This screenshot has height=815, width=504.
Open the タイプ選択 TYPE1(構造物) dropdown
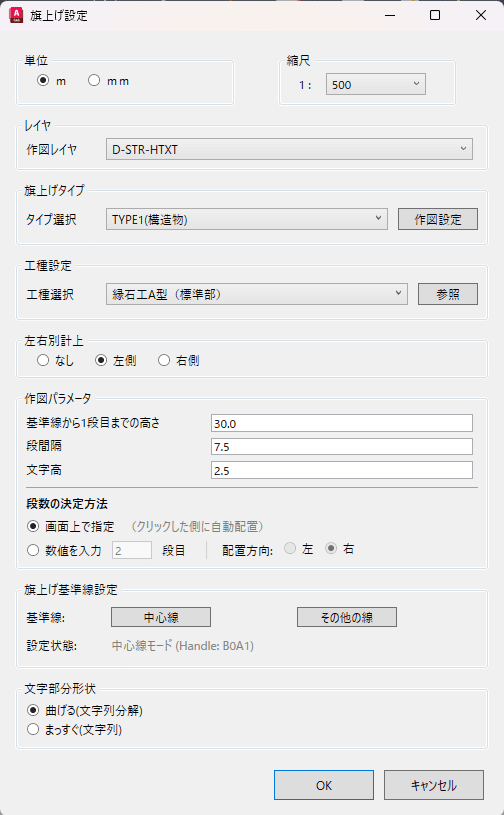[x=247, y=219]
